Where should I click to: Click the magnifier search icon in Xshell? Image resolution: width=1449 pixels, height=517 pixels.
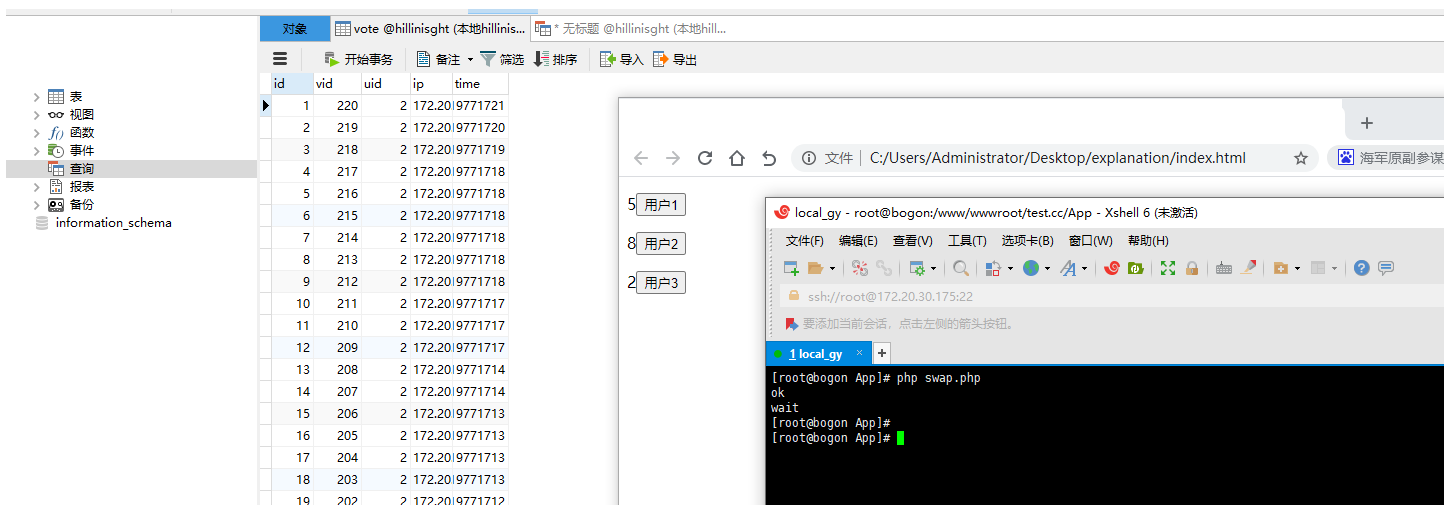point(961,268)
